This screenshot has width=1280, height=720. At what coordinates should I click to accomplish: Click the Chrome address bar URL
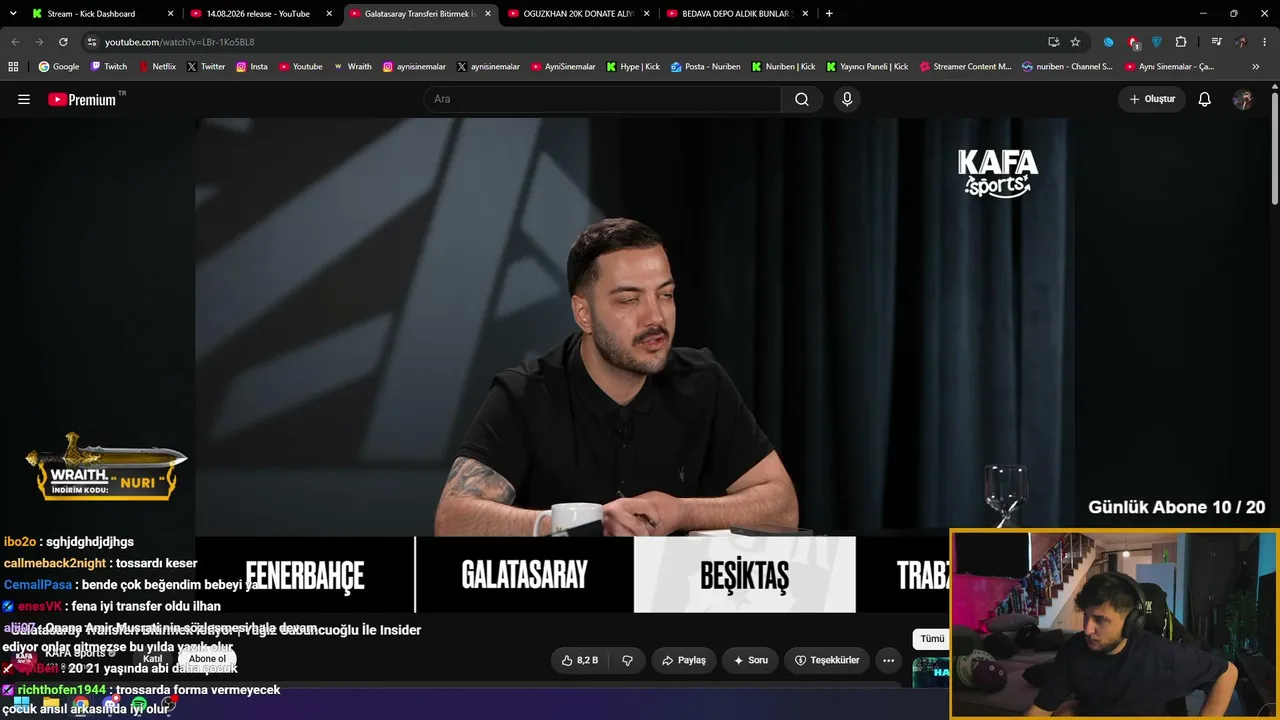[x=180, y=42]
